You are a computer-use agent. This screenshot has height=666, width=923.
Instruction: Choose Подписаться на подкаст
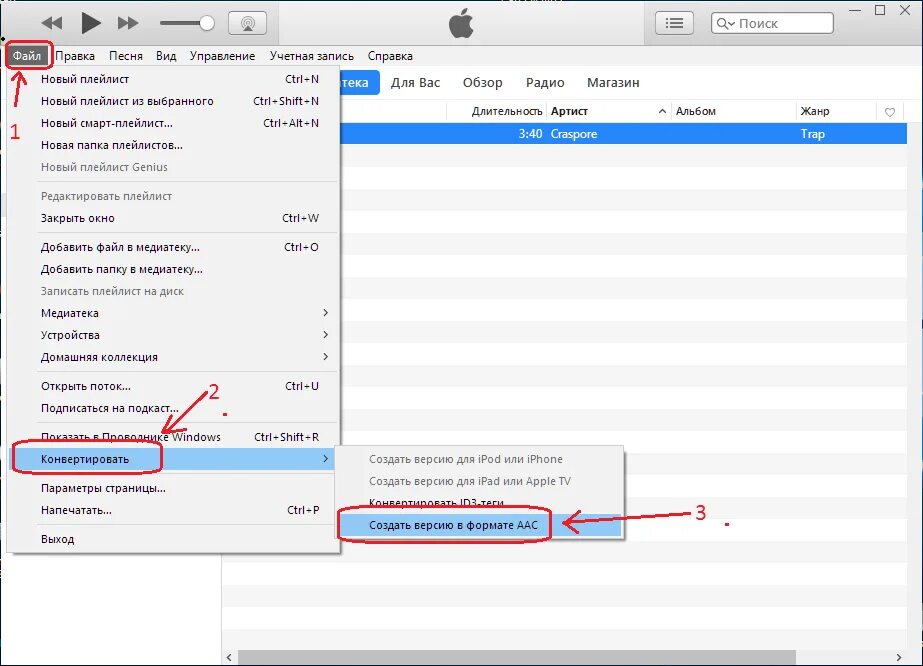(174, 407)
